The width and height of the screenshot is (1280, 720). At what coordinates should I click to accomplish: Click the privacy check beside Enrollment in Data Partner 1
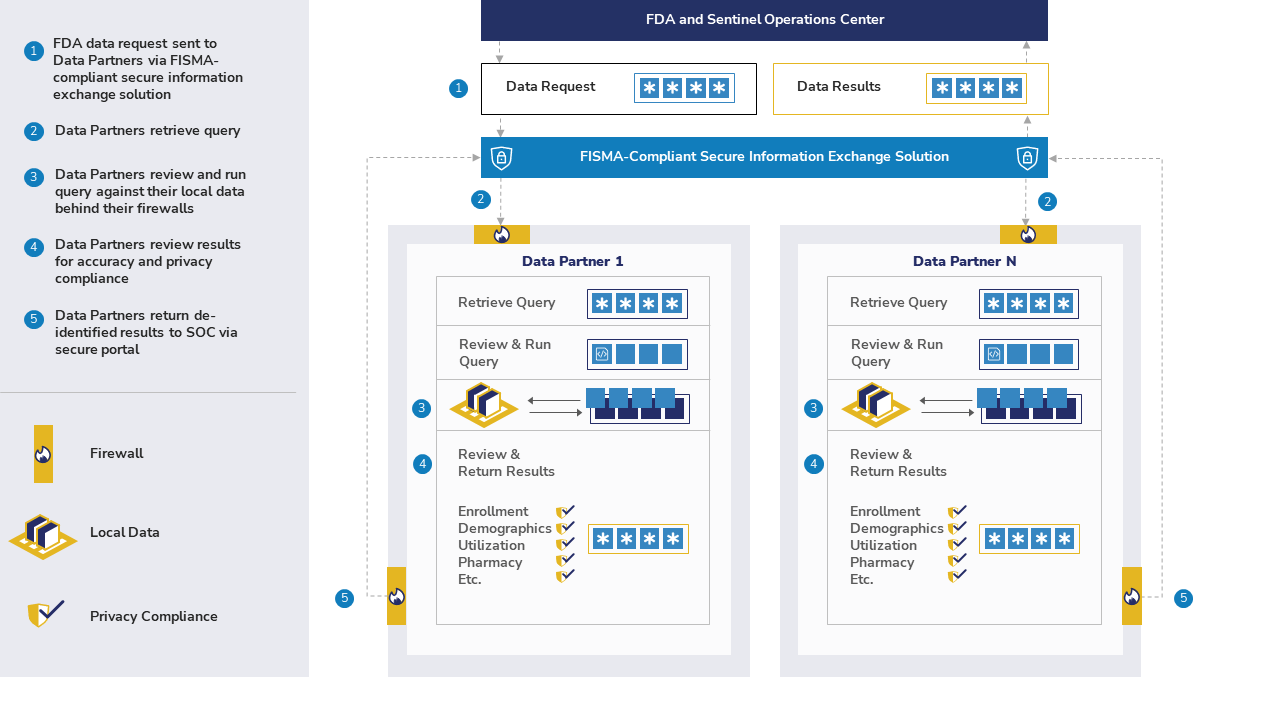click(x=565, y=512)
